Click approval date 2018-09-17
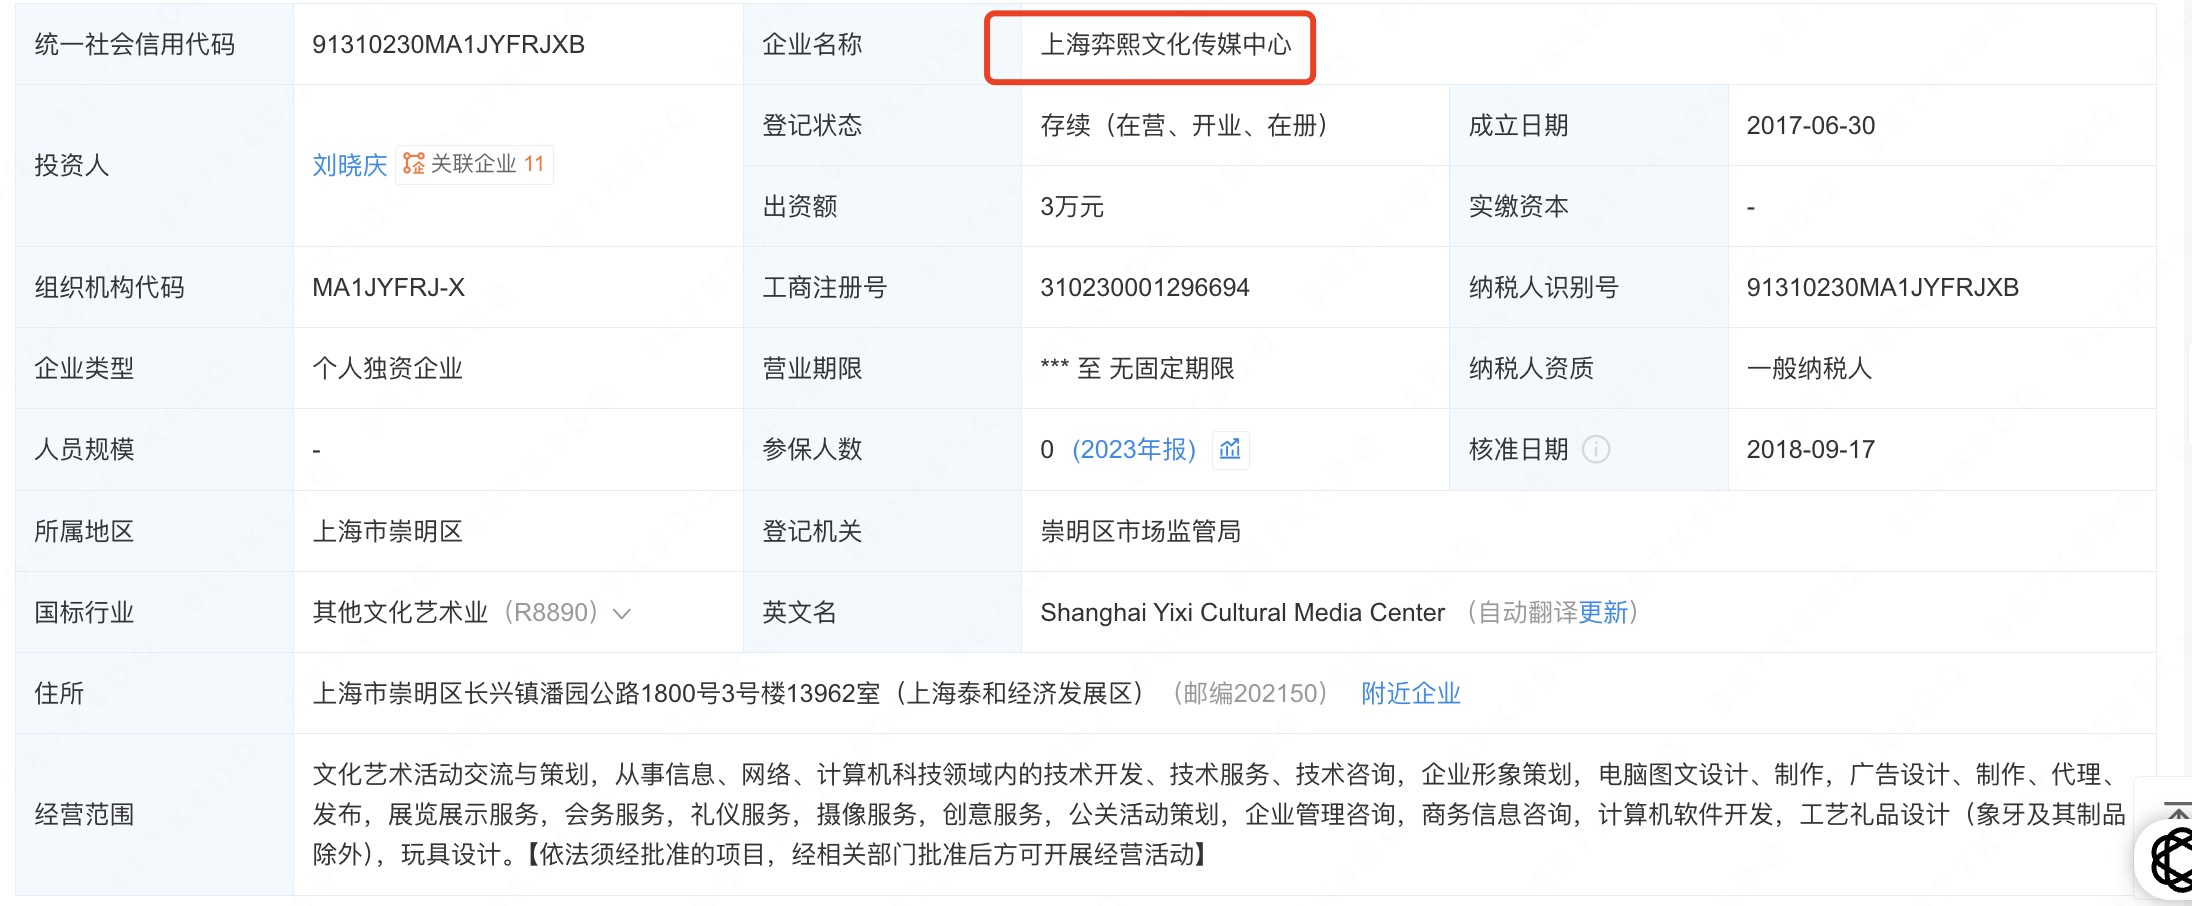Viewport: 2192px width, 906px height. [x=1811, y=449]
